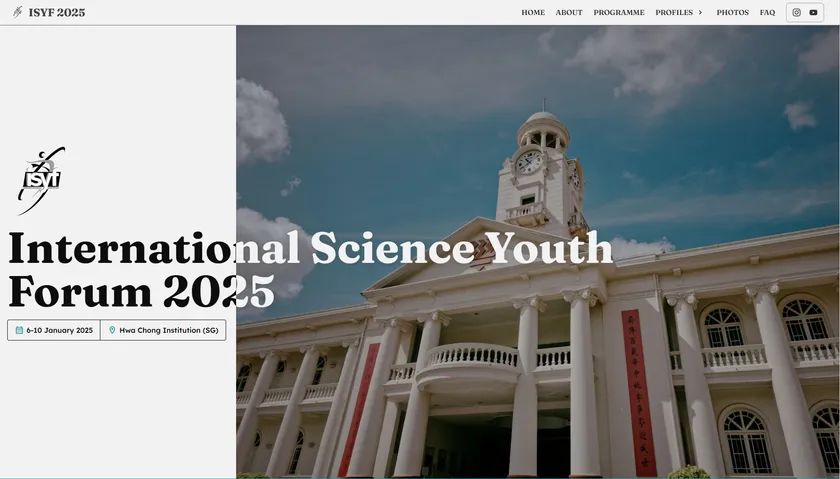Click the large ISYF emblem above the heading
Viewport: 840px width, 479px height.
[41, 180]
